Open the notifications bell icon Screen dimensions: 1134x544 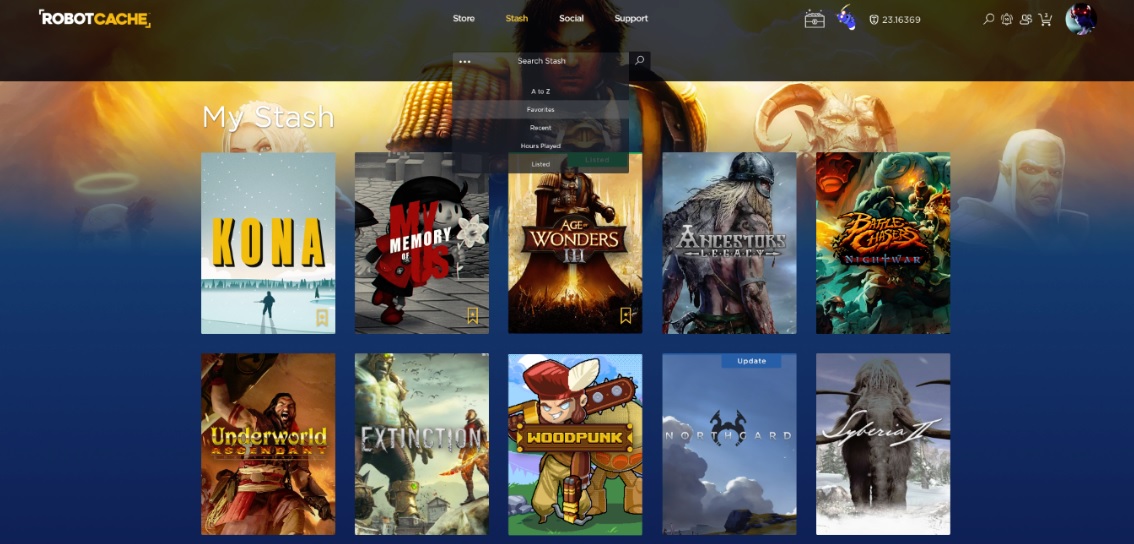point(1007,20)
